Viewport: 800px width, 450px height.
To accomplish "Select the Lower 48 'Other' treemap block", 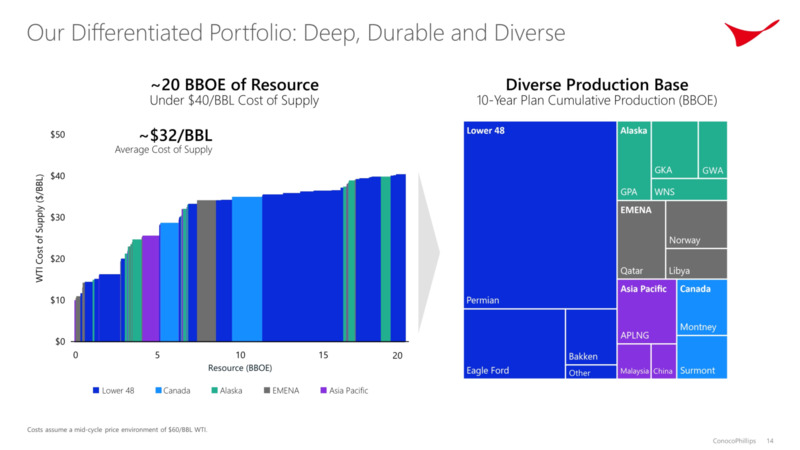I will click(x=591, y=372).
